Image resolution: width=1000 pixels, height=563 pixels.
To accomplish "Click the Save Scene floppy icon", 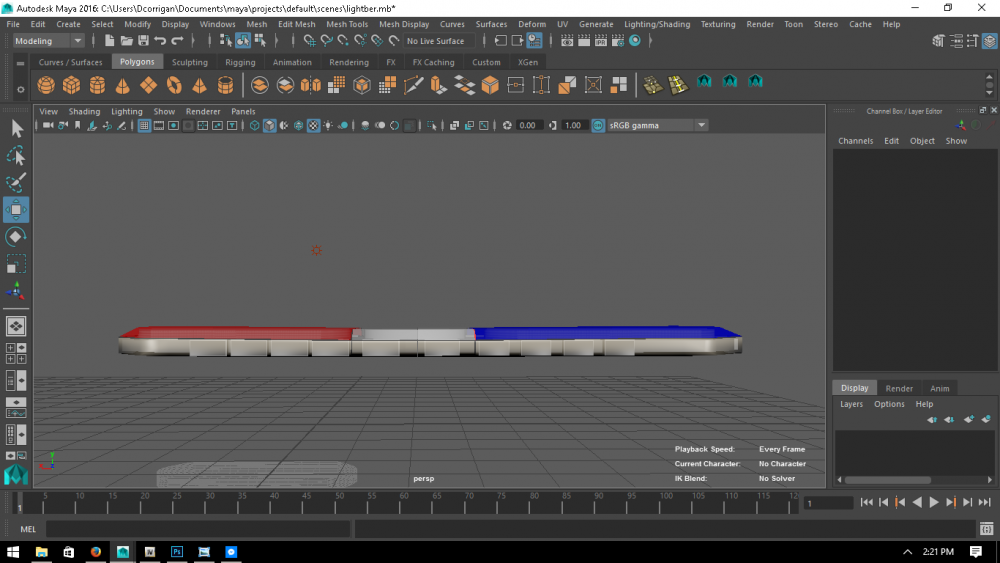I will click(143, 41).
